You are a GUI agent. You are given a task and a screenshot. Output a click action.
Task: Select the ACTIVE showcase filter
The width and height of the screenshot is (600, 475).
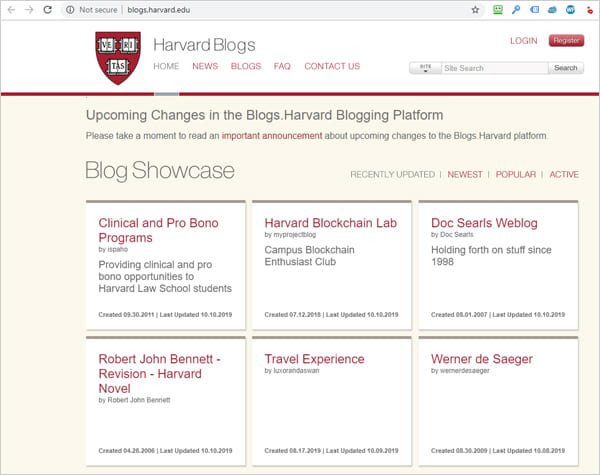point(564,175)
